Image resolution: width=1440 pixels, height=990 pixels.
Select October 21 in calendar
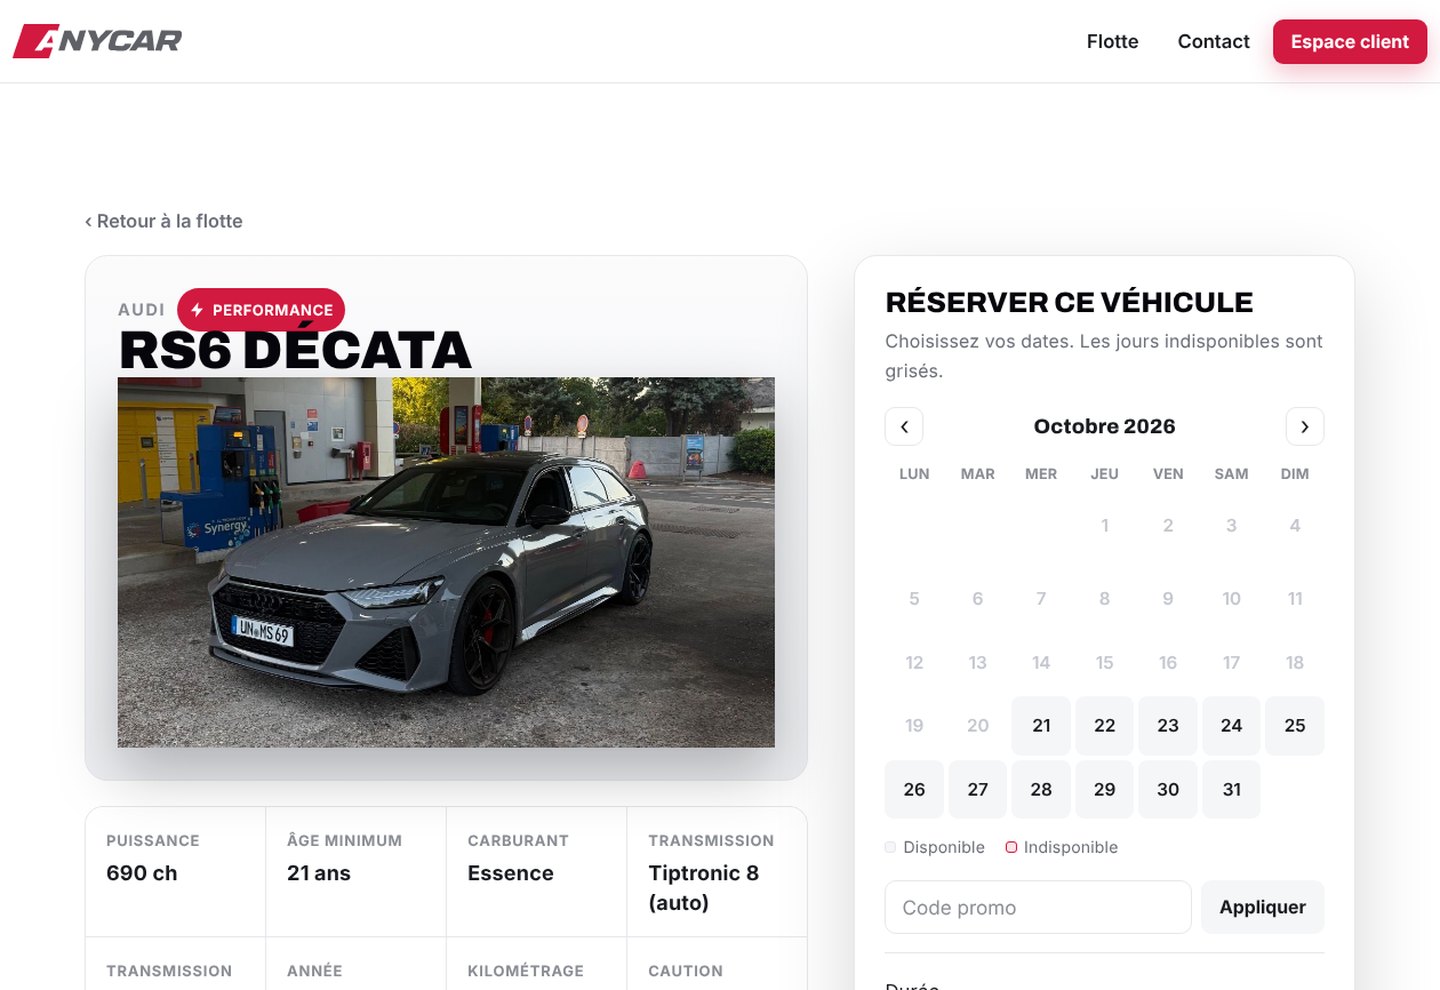(x=1041, y=726)
